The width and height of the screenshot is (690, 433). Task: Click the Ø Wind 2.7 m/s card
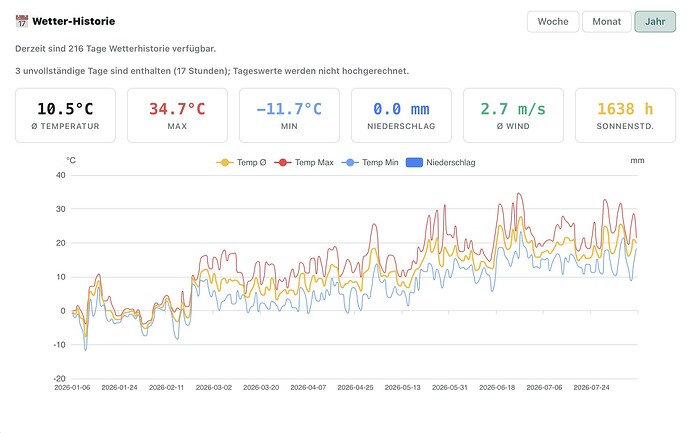(x=513, y=115)
